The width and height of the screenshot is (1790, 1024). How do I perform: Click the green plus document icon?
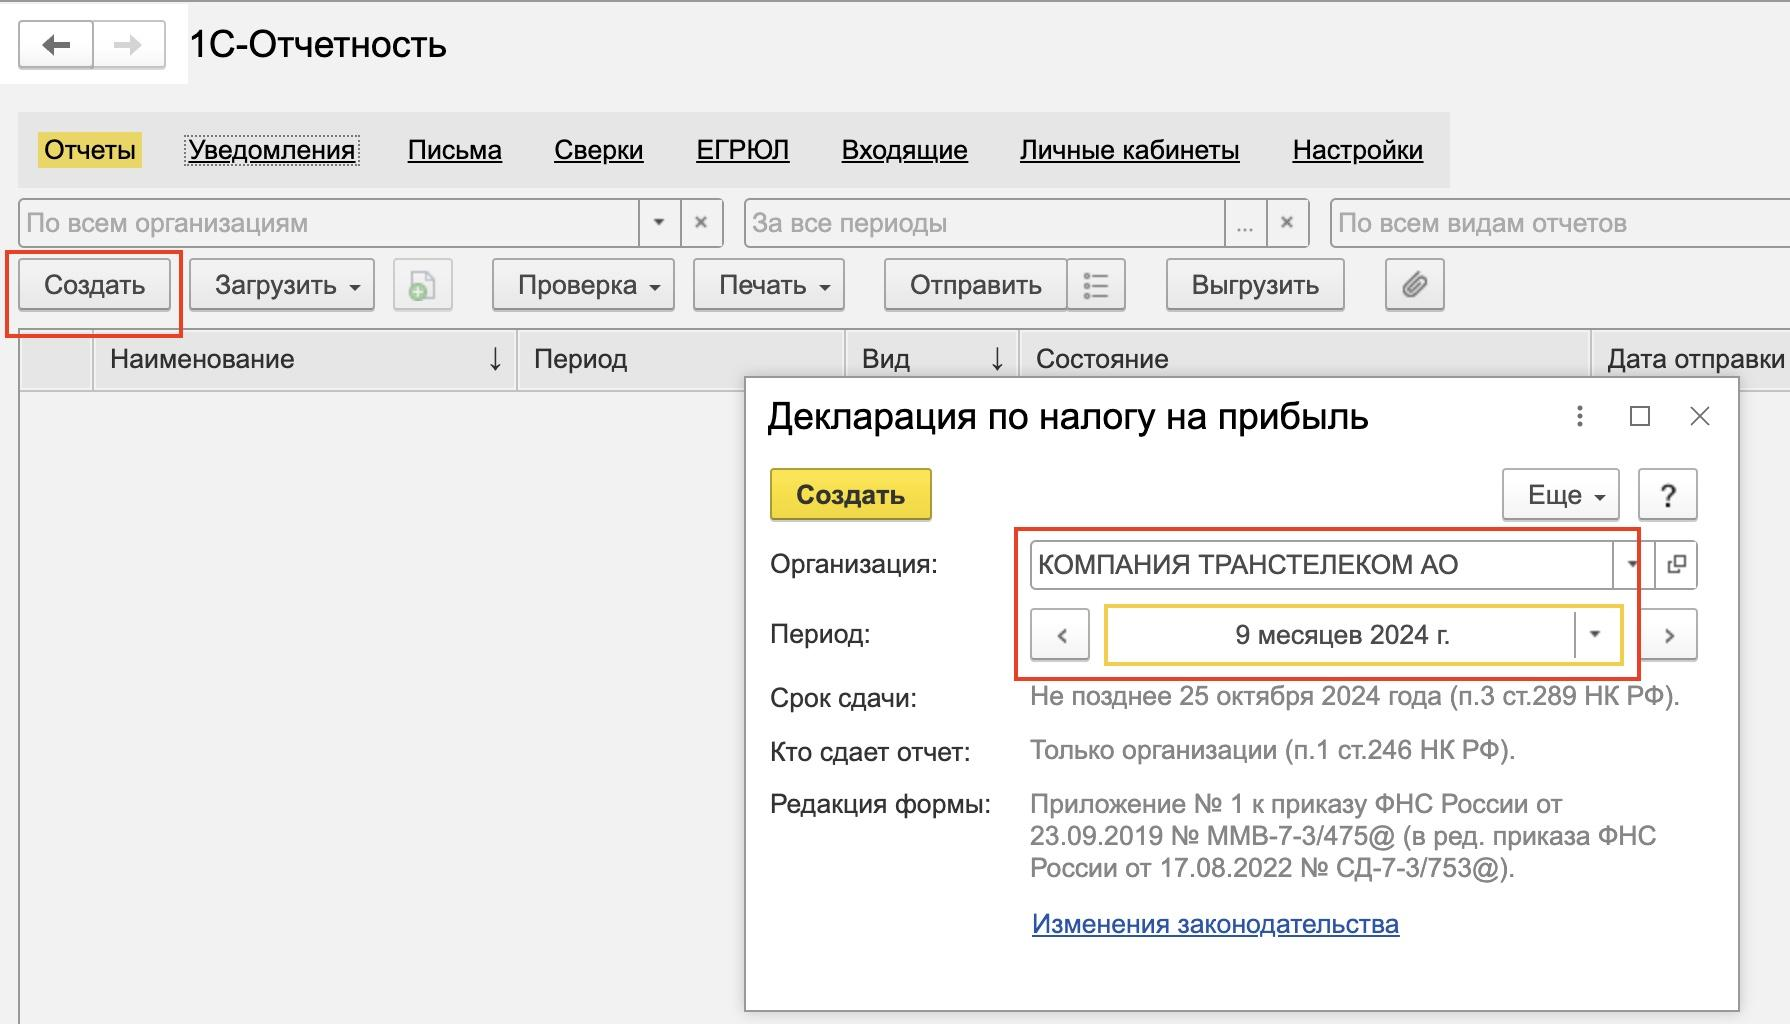422,285
